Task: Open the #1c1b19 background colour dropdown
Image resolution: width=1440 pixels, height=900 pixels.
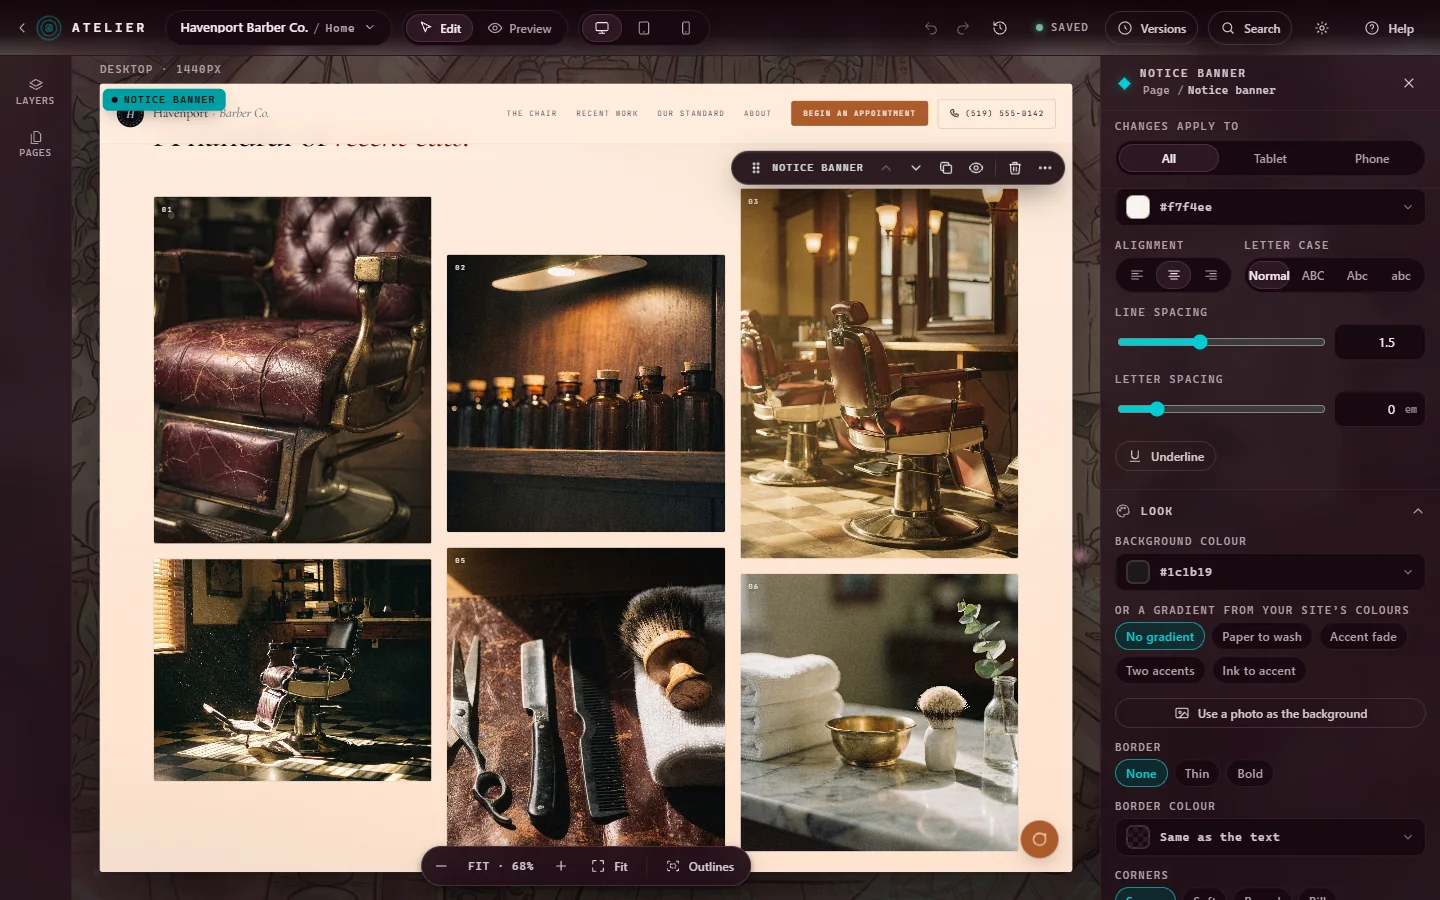Action: coord(1270,572)
